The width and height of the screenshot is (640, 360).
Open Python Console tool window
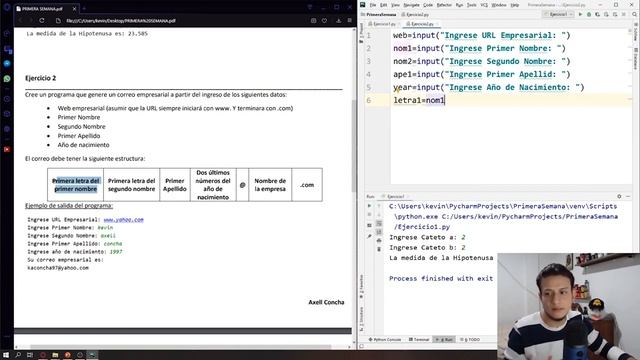click(x=385, y=340)
